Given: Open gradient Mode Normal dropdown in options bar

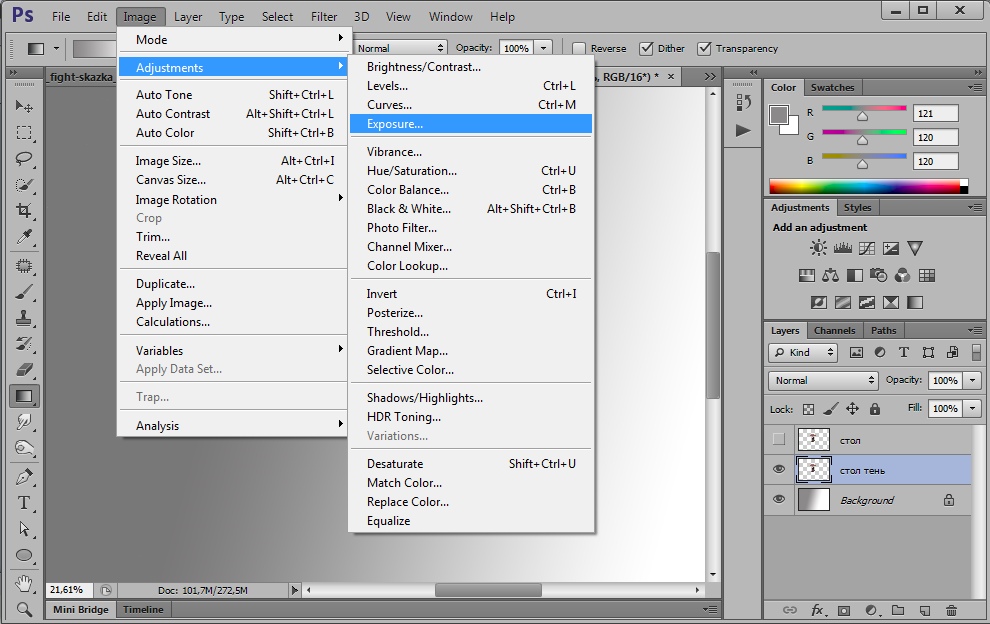Looking at the screenshot, I should (400, 48).
